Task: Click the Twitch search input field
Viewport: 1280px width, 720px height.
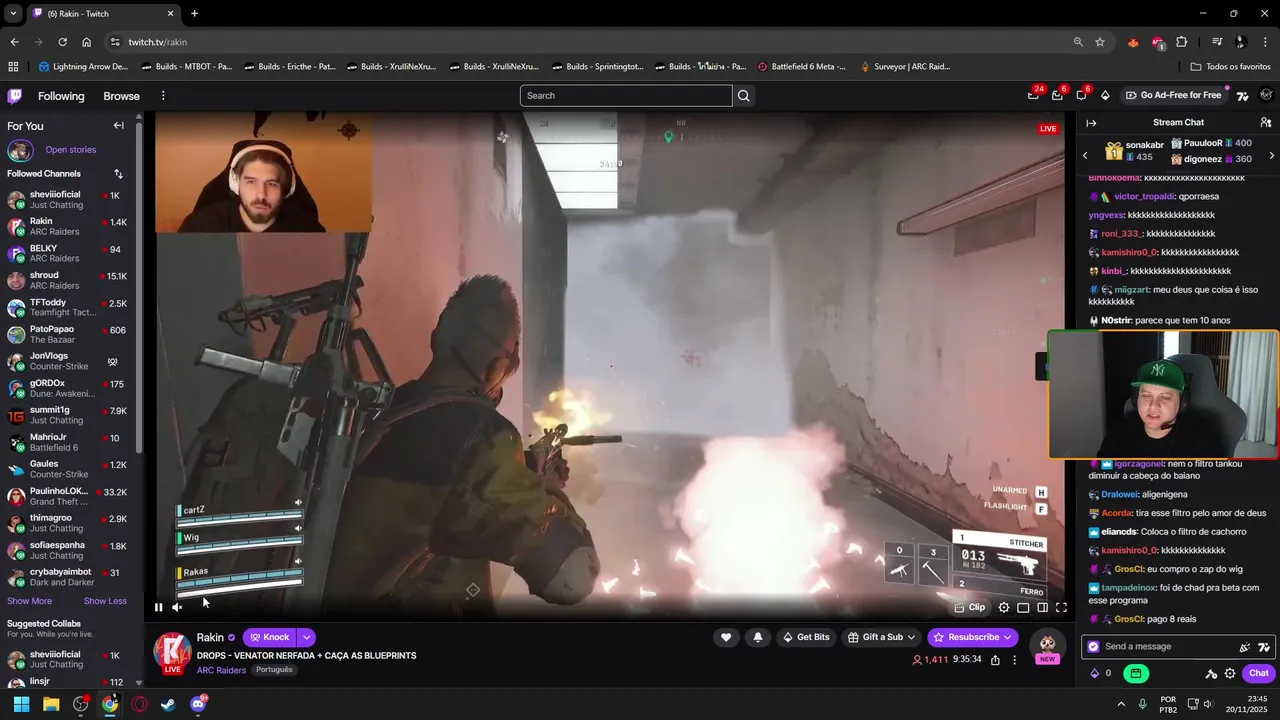Action: coord(626,96)
